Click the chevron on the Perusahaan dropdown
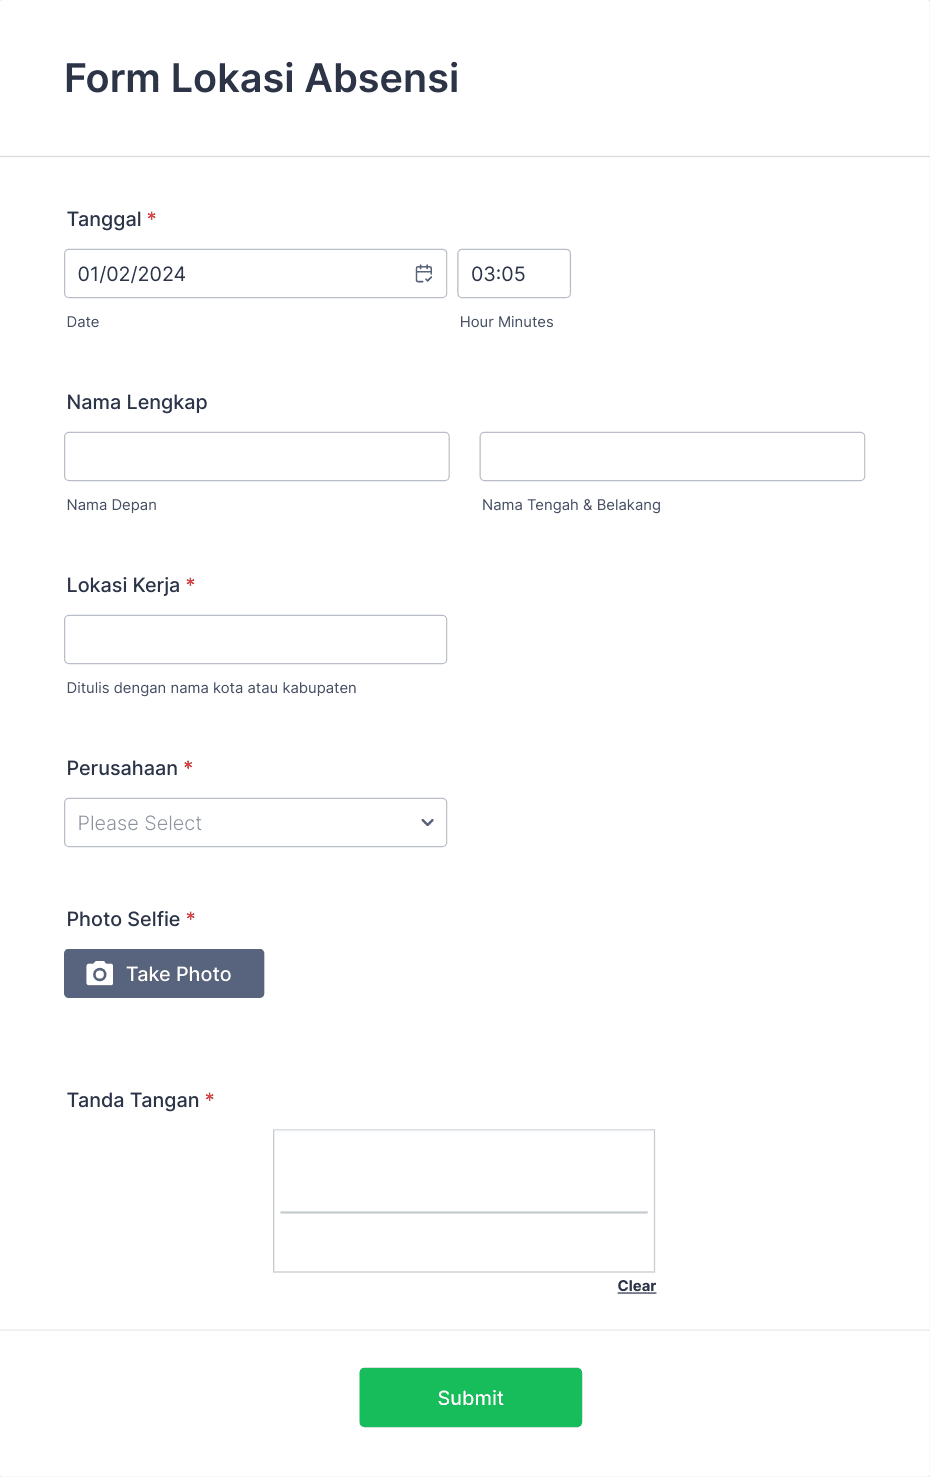Image resolution: width=930 pixels, height=1477 pixels. 426,822
